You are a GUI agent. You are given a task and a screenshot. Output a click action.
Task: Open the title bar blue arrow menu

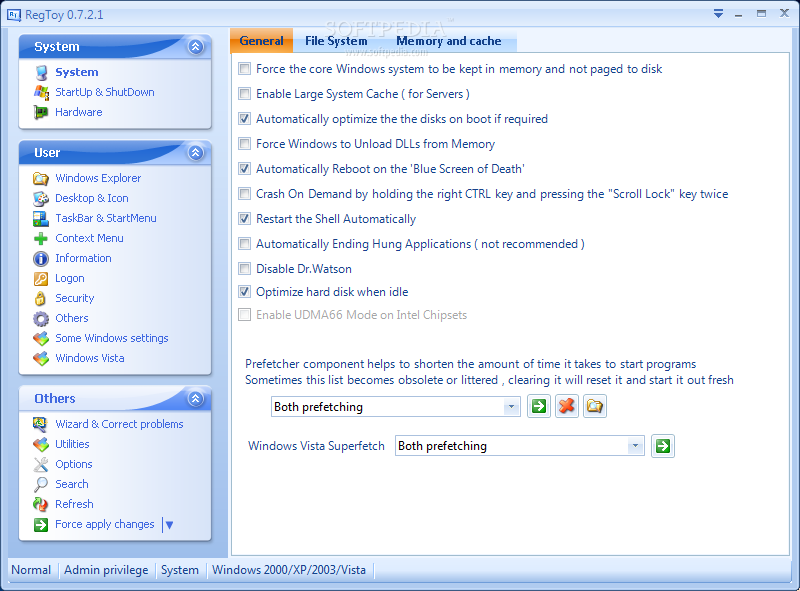(x=718, y=14)
